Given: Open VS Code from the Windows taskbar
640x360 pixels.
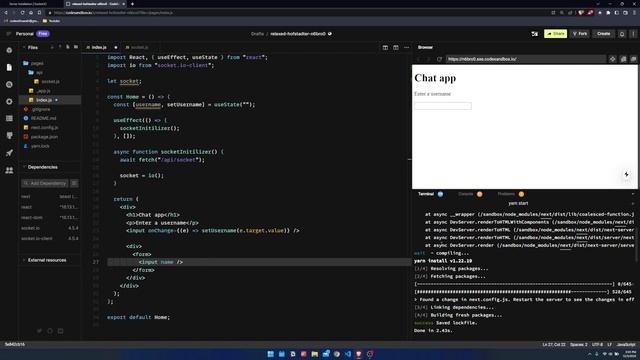Looking at the screenshot, I should [348, 354].
